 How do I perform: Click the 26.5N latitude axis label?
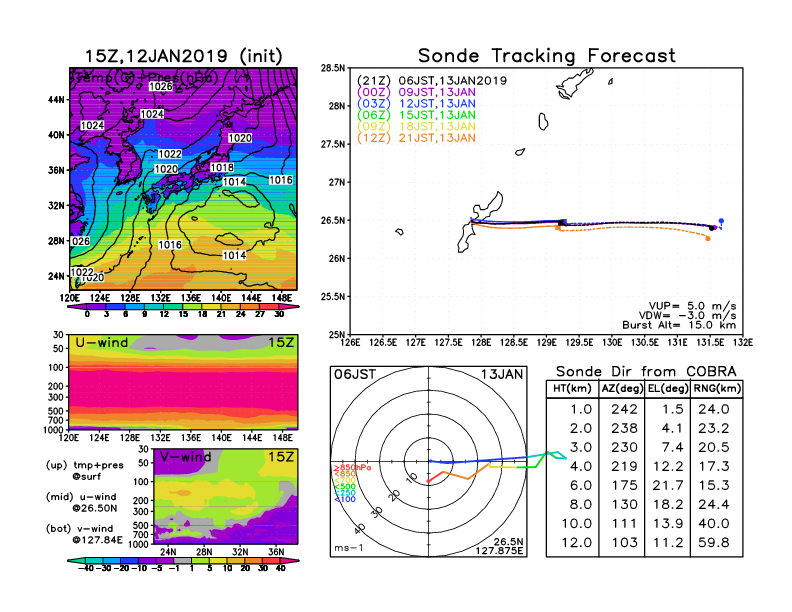coord(333,221)
